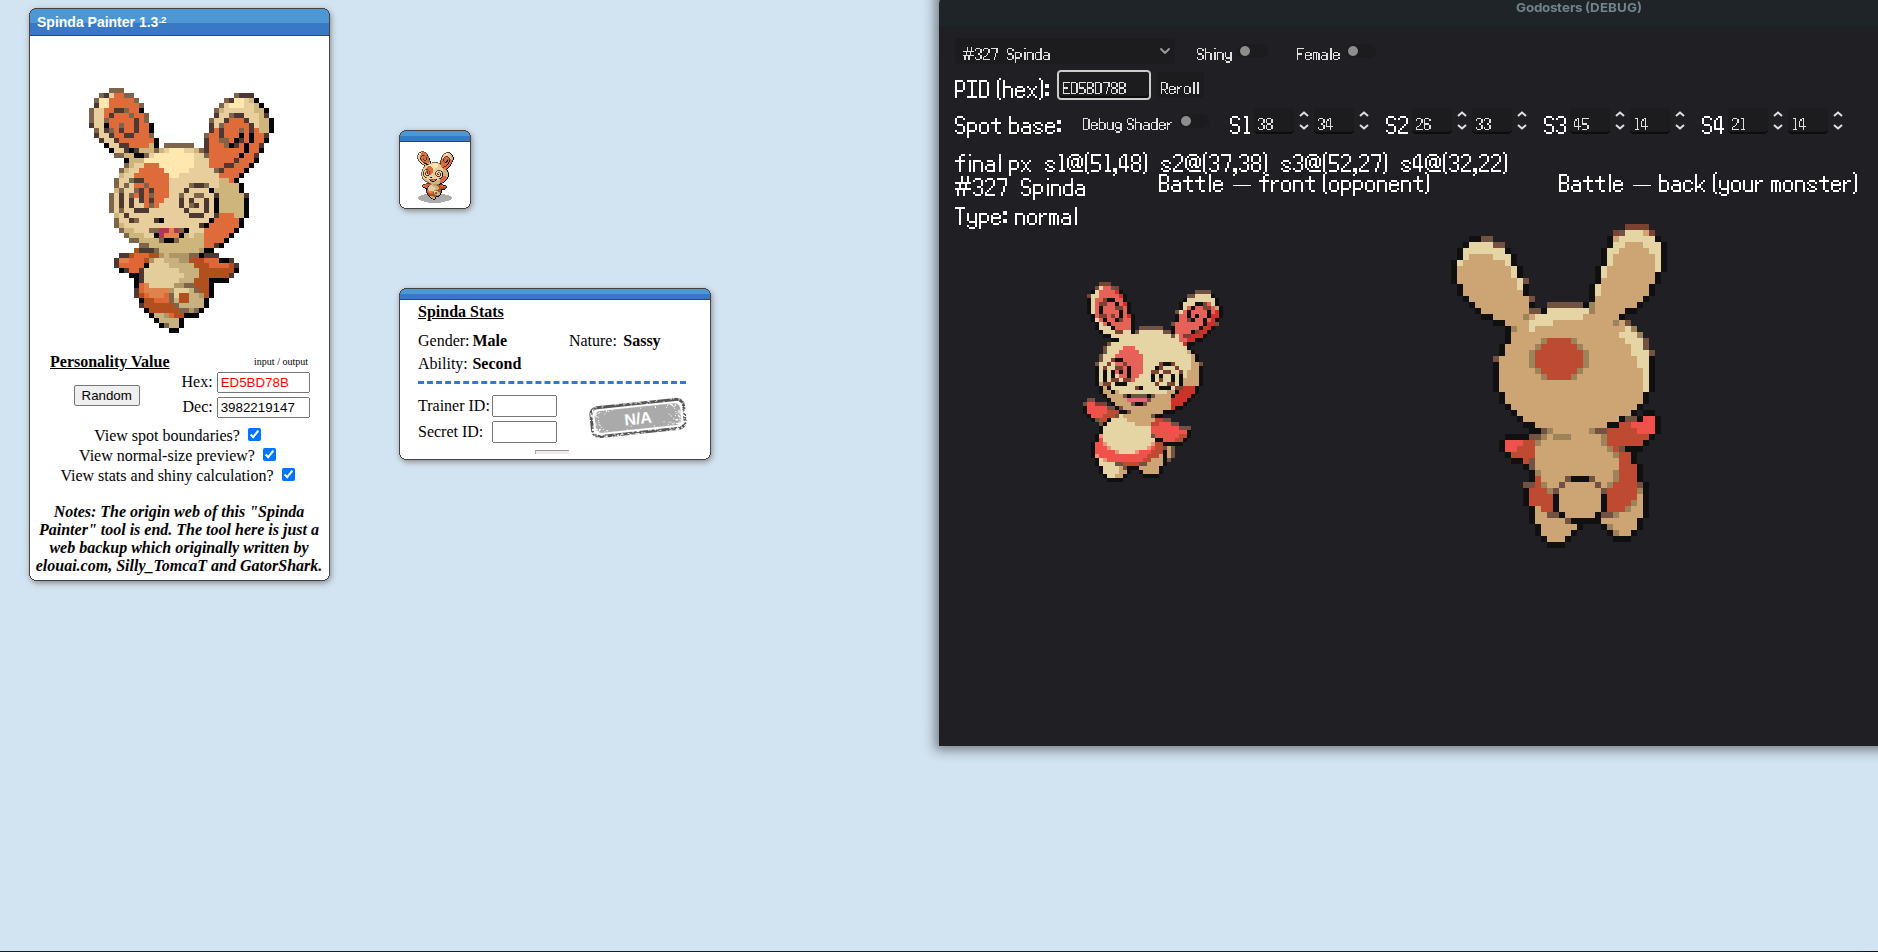Toggle the Female switch in Godosters
Screen dimensions: 1878x952
(1359, 52)
